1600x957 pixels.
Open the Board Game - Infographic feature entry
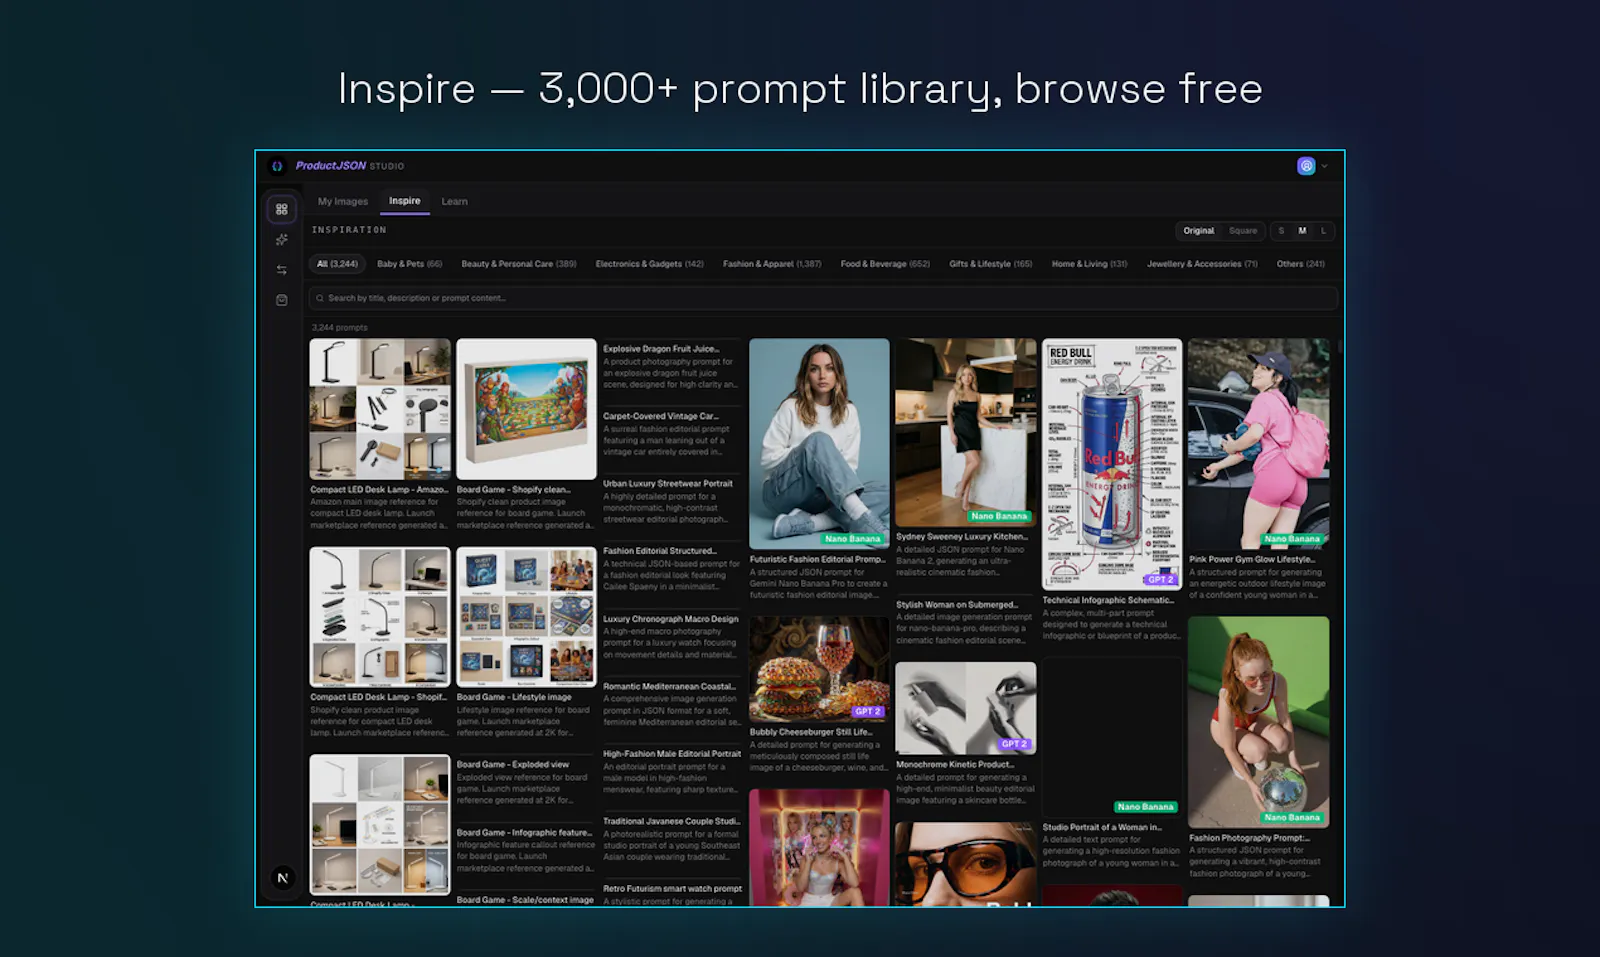point(526,850)
